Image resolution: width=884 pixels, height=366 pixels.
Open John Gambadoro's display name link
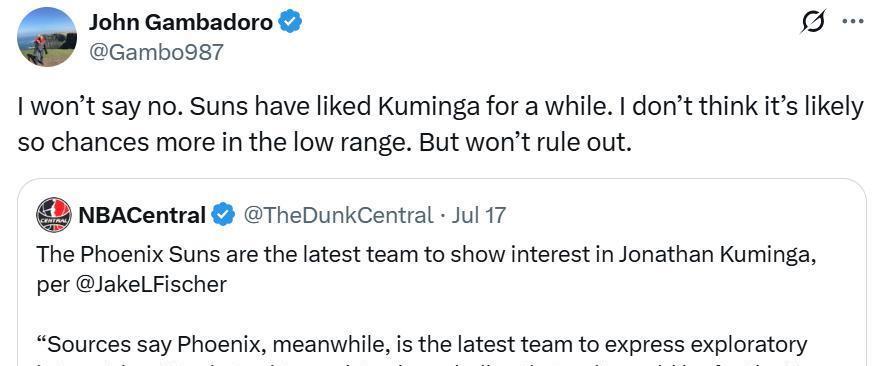point(180,23)
